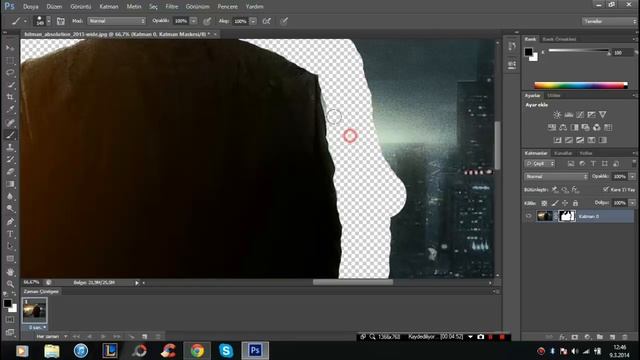This screenshot has width=640, height=360.
Task: Select animation frame 1 thumbnail in timeline
Action: click(x=34, y=310)
